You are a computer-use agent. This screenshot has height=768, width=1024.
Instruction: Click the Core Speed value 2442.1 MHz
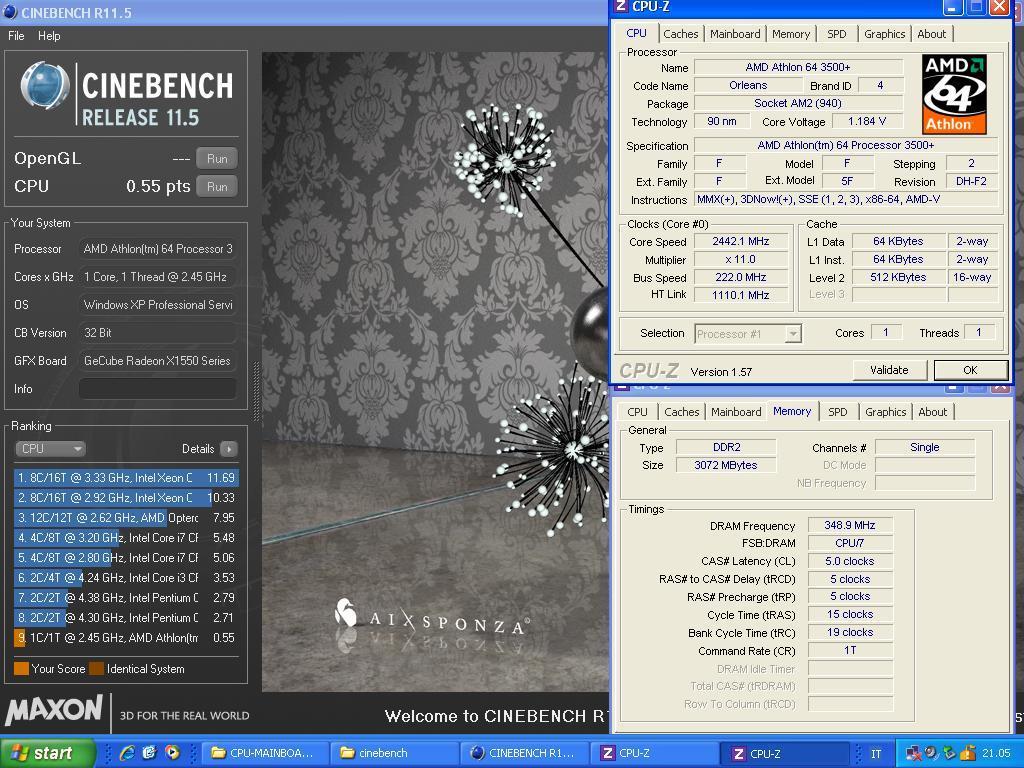pyautogui.click(x=740, y=242)
